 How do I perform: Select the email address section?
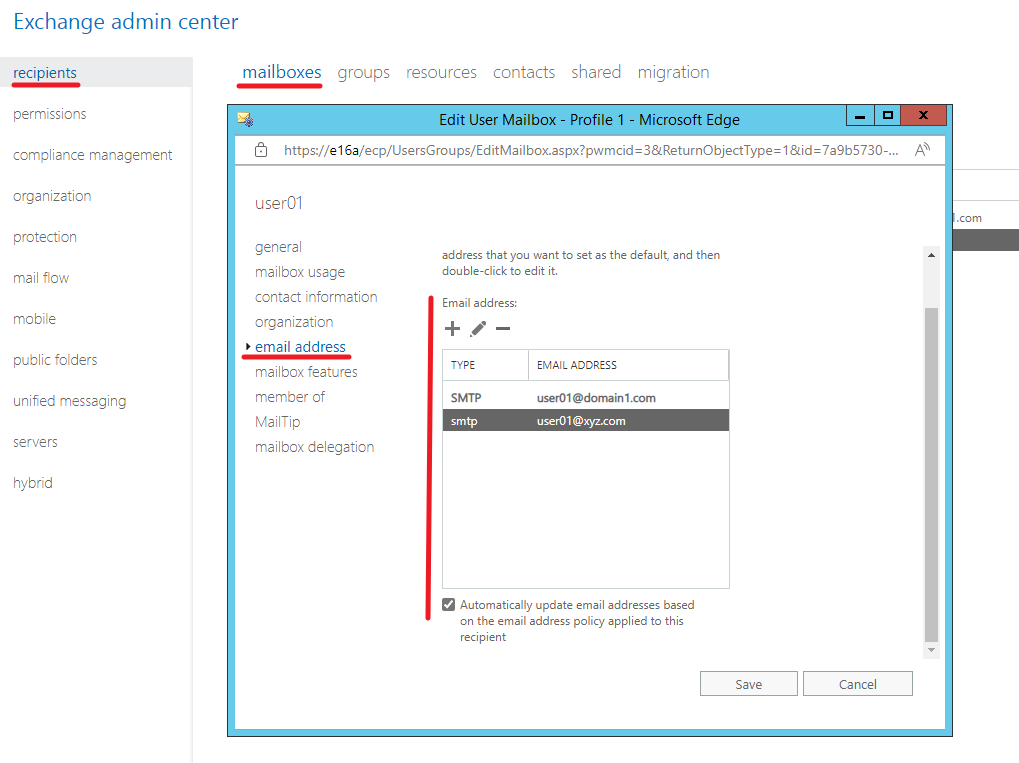[300, 347]
